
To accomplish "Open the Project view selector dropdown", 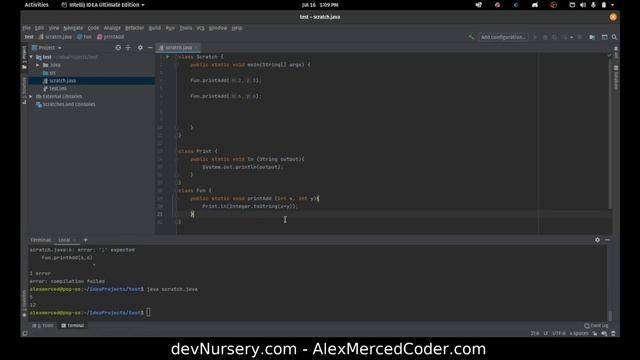I will 47,48.
